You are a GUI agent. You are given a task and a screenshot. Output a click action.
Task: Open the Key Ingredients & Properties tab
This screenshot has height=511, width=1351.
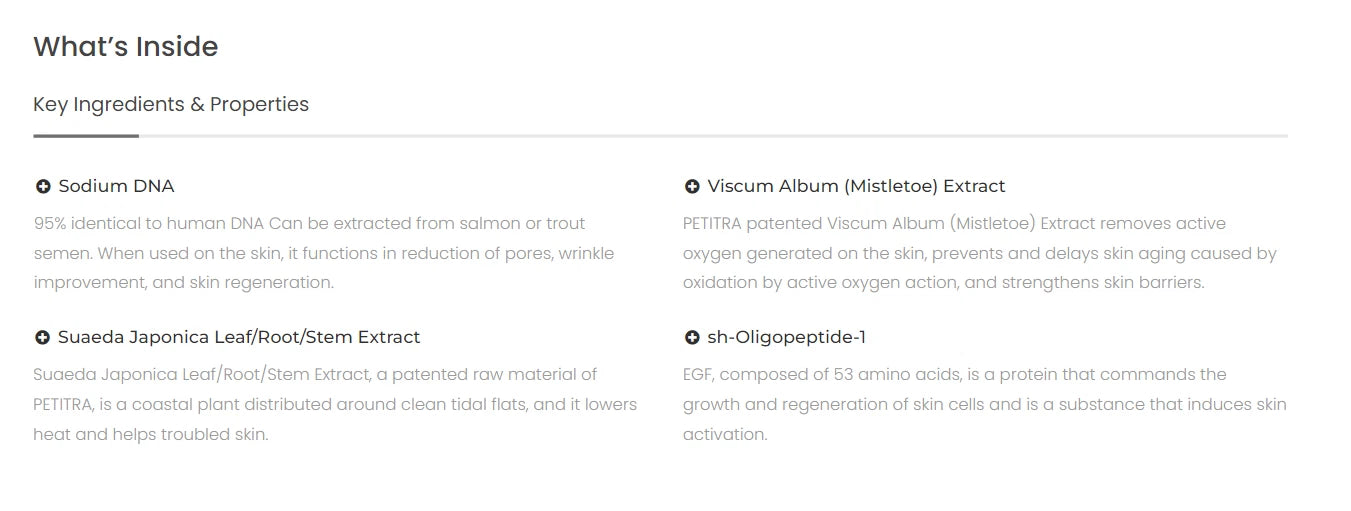(x=171, y=105)
